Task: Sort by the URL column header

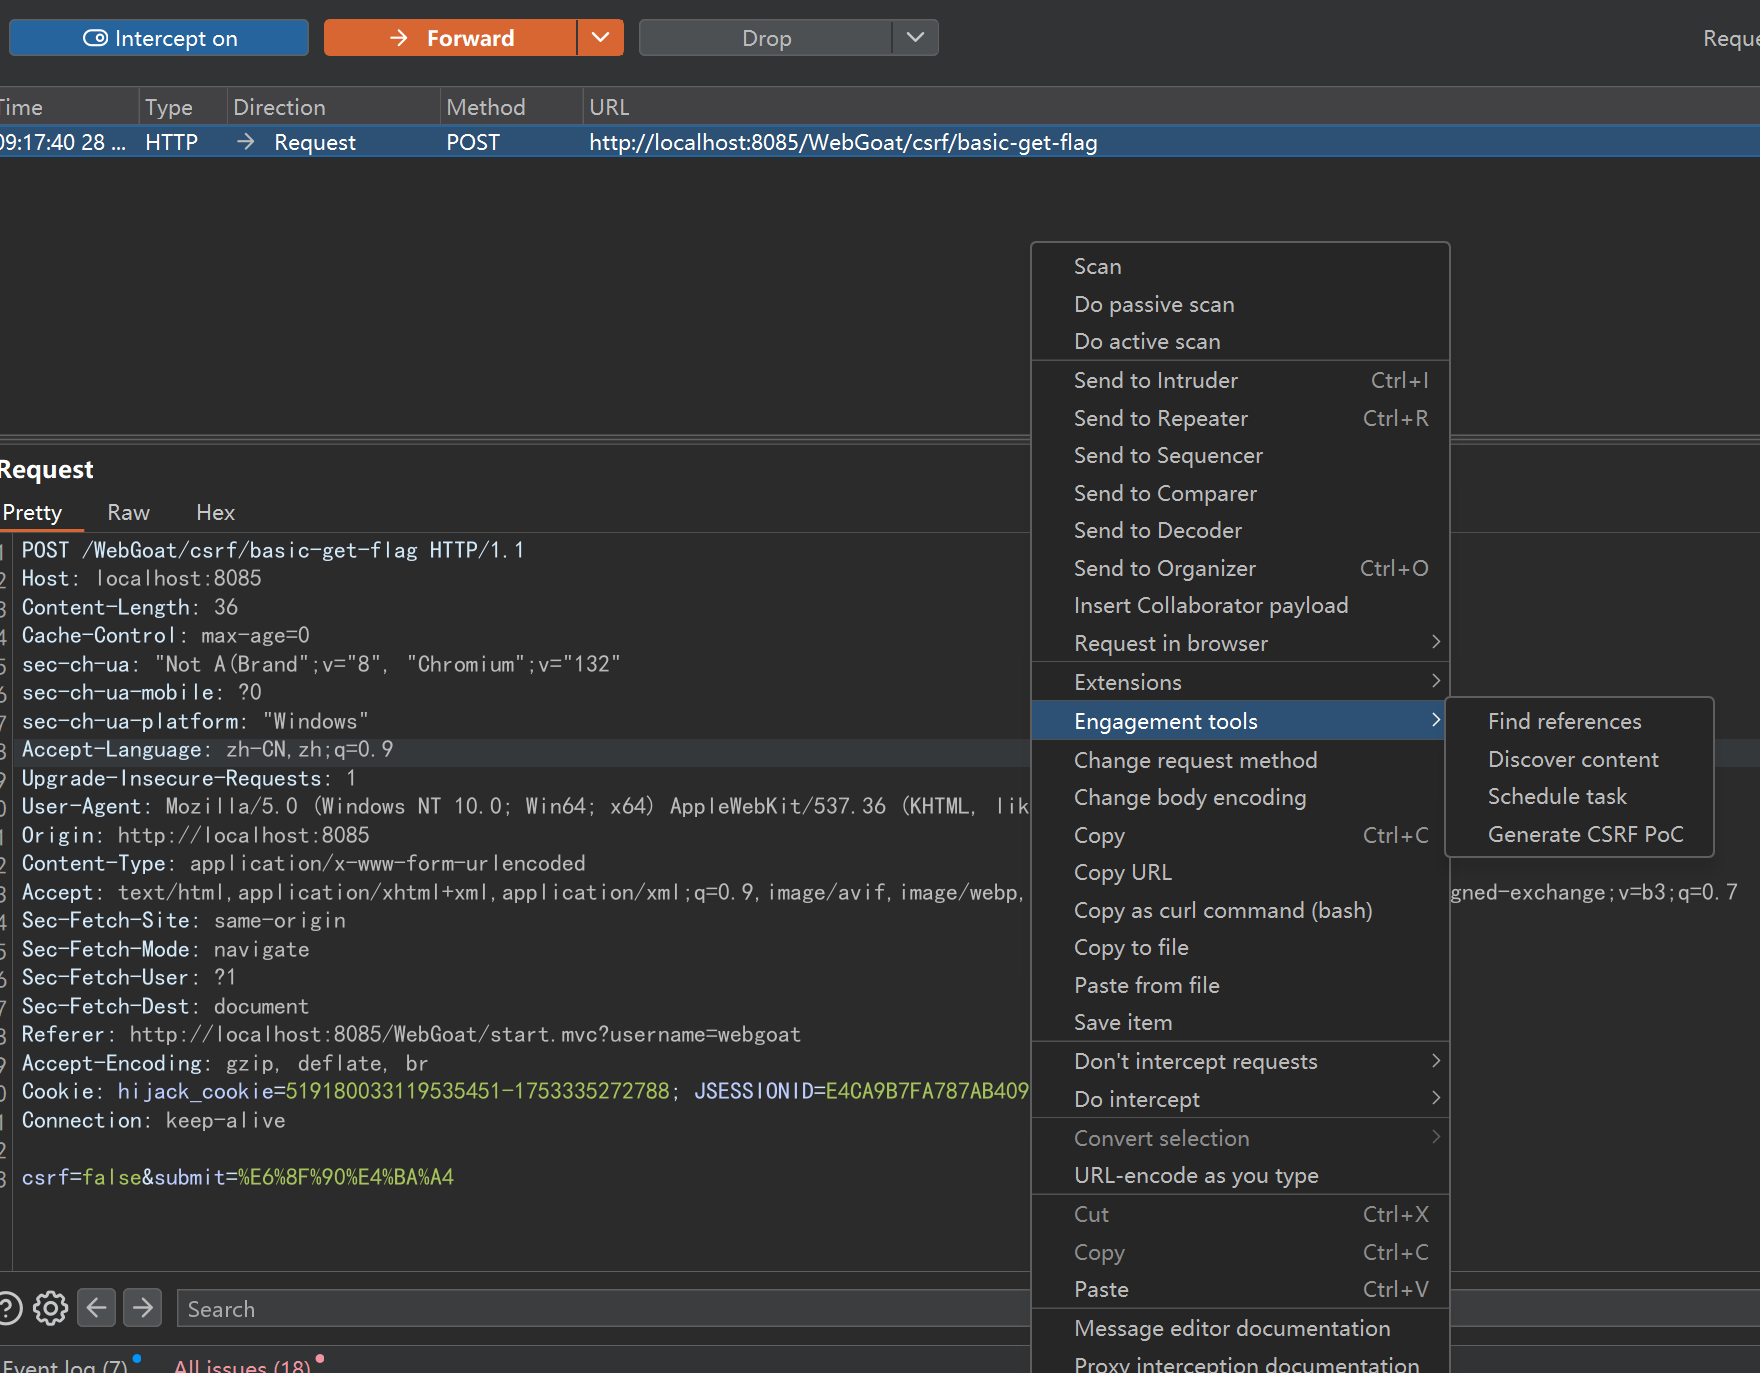Action: 1172,107
